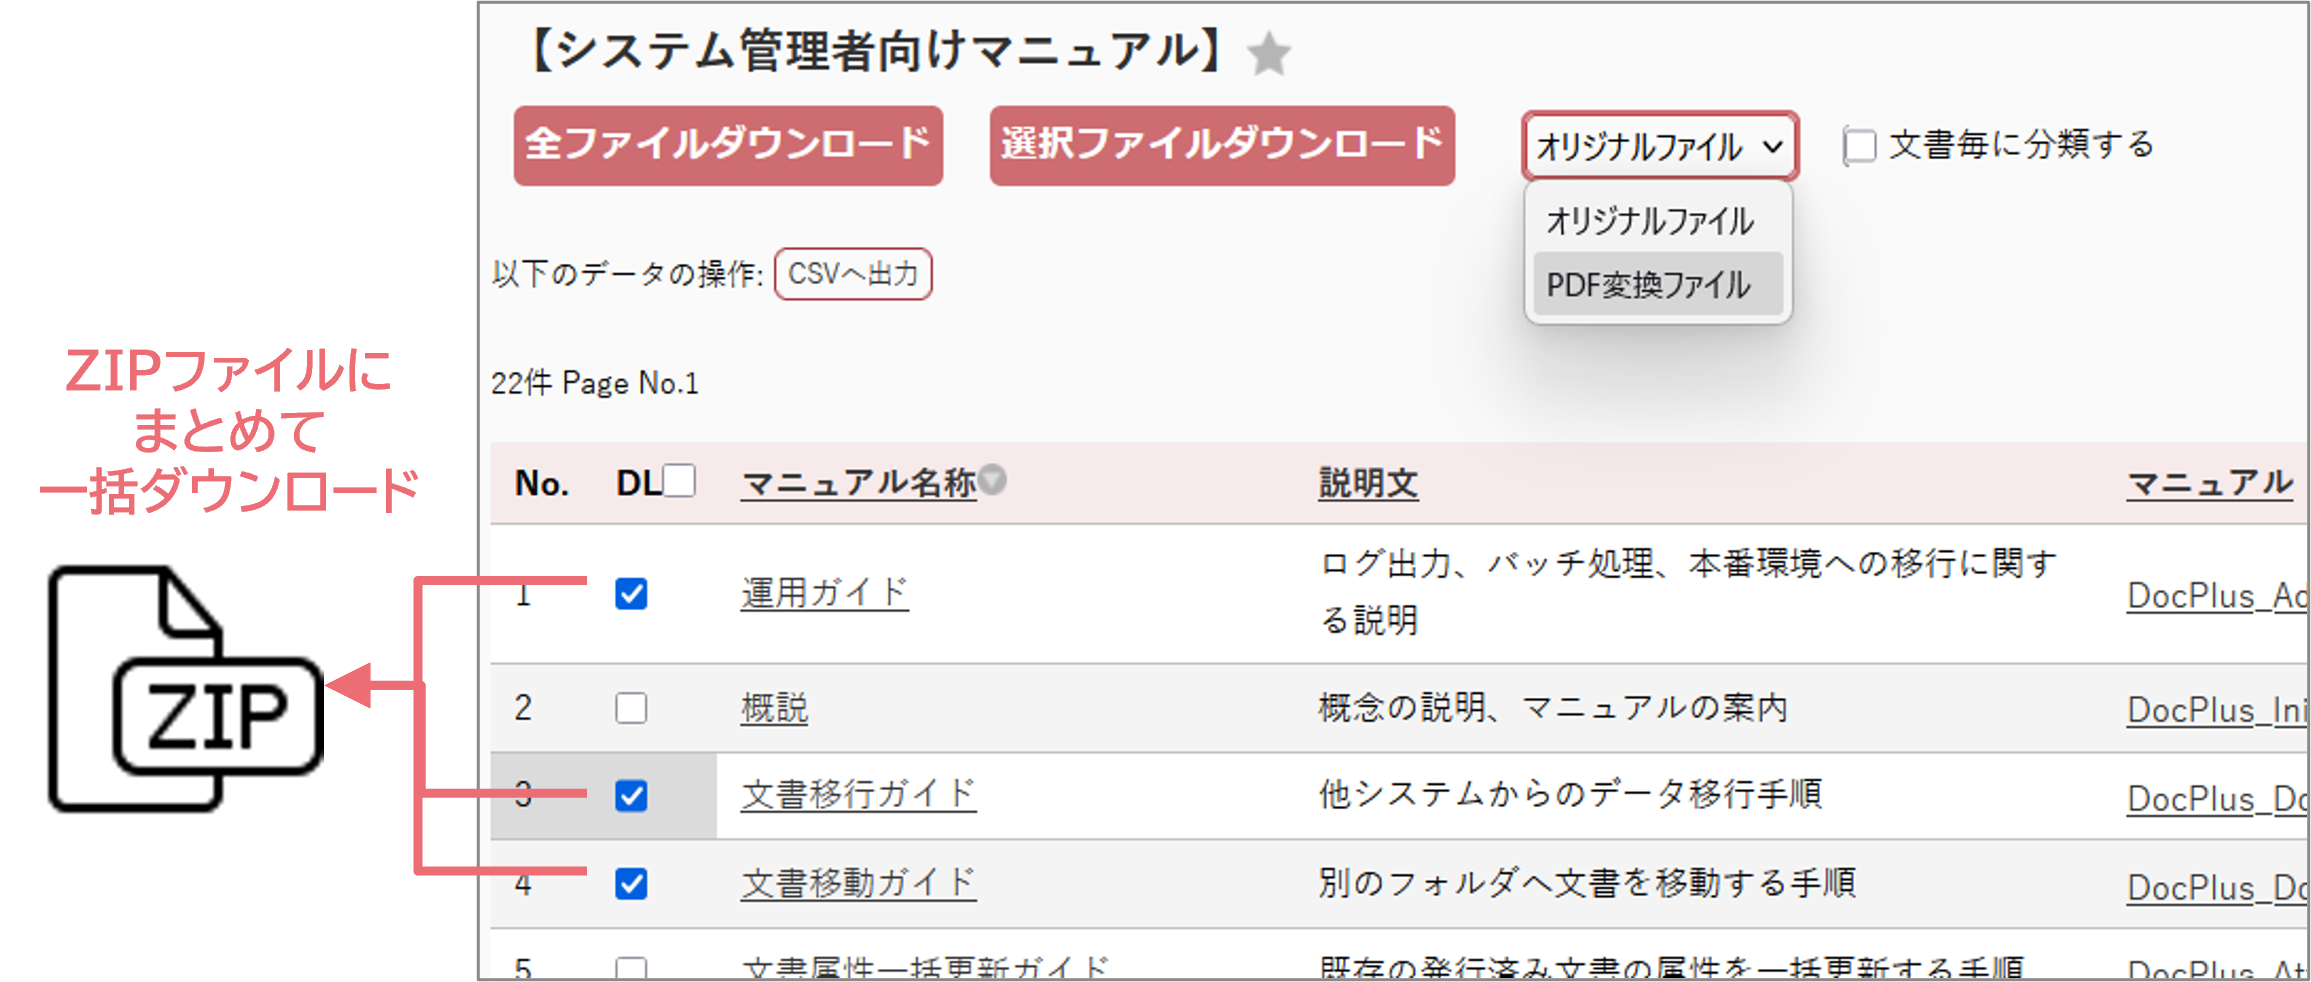
Task: Click CSVへ出力 button
Action: point(853,274)
